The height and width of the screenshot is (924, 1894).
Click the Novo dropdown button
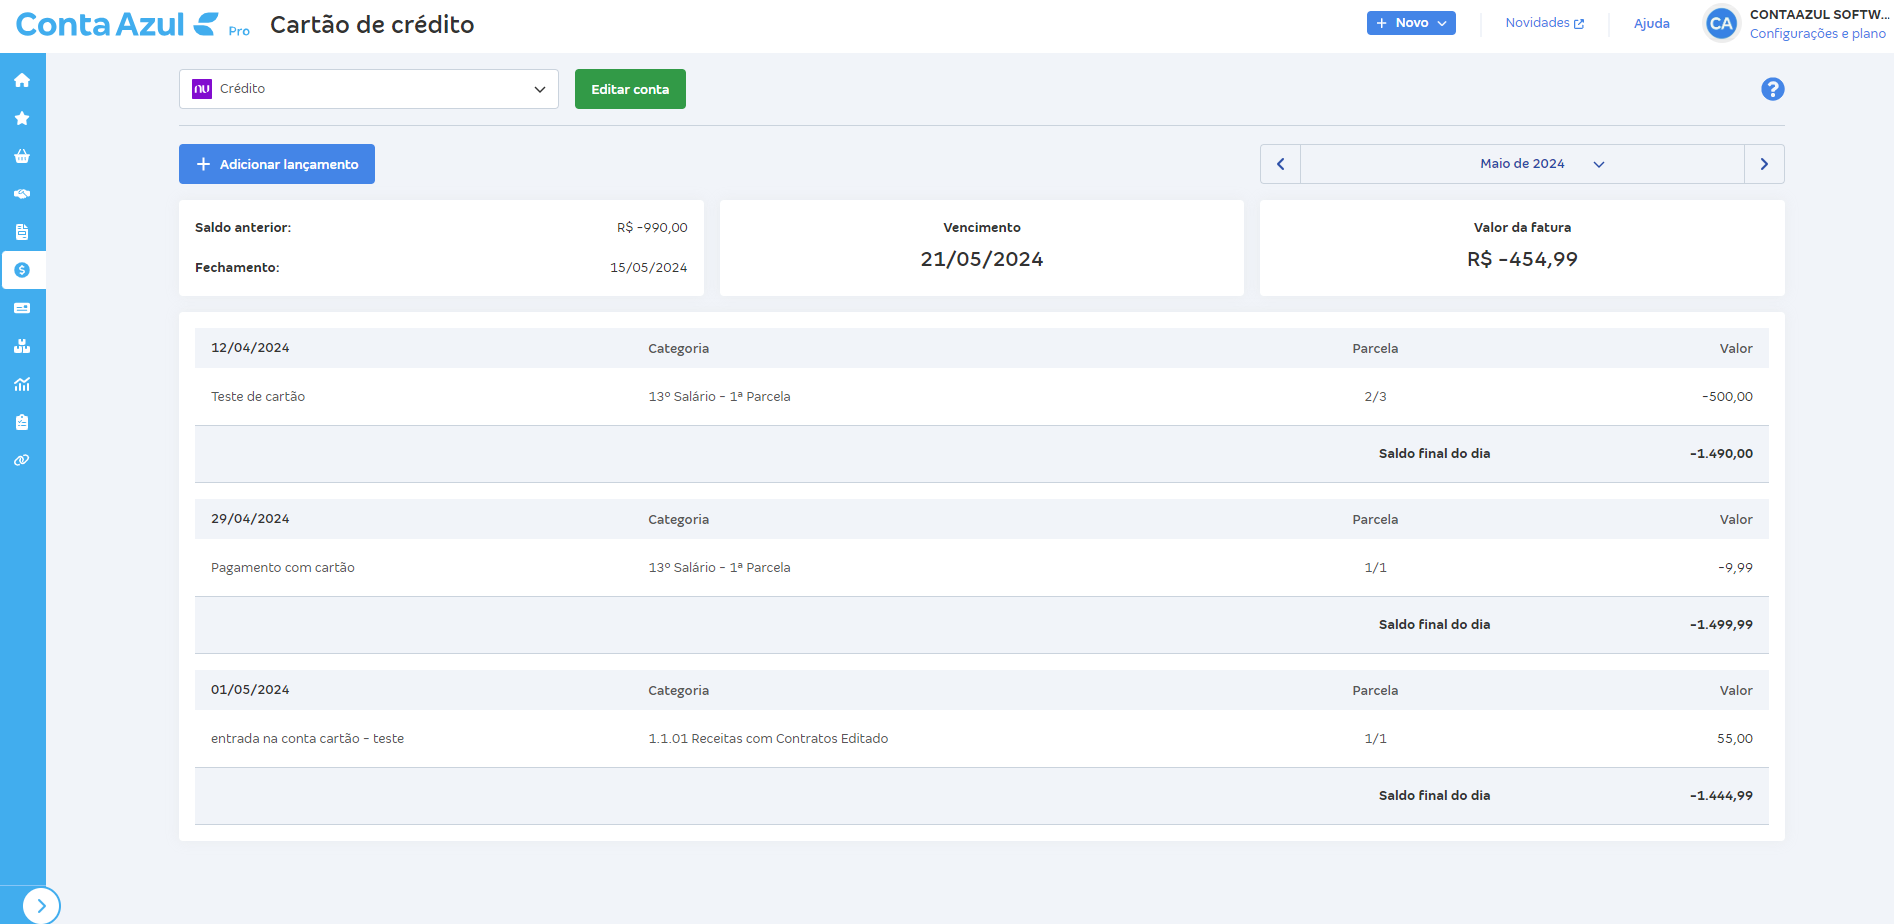click(x=1411, y=23)
